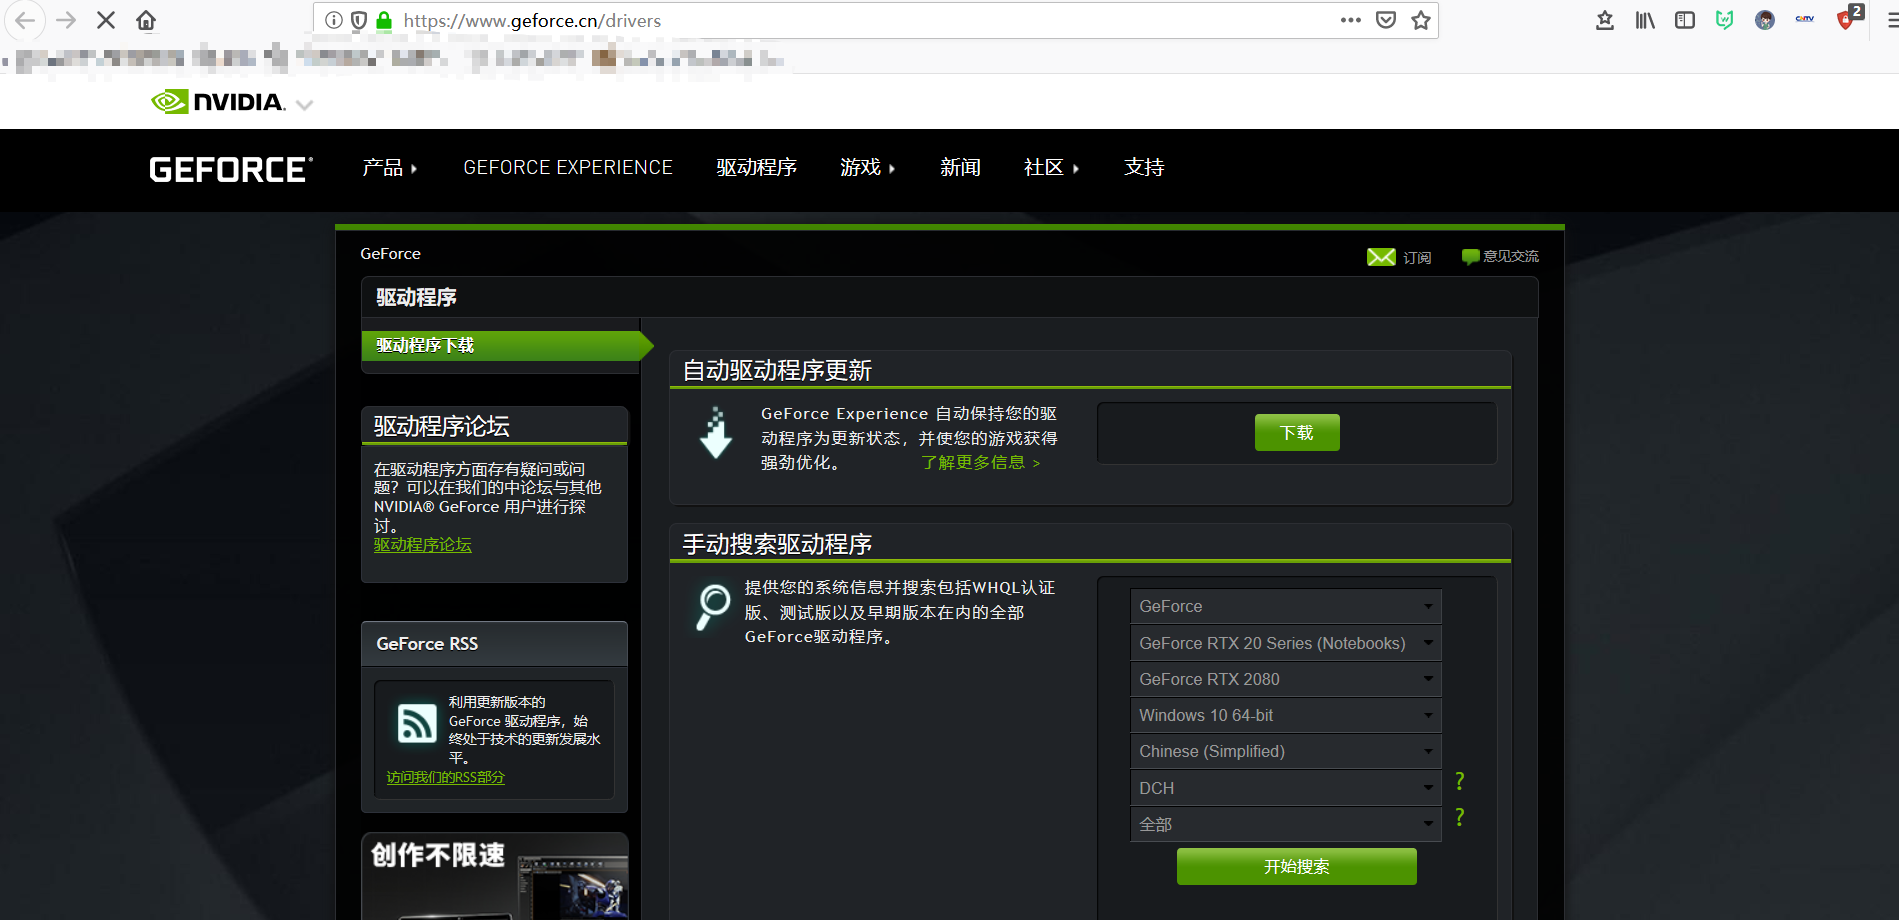Click the green envelope subscribe icon
Image resolution: width=1899 pixels, height=920 pixels.
click(x=1381, y=257)
